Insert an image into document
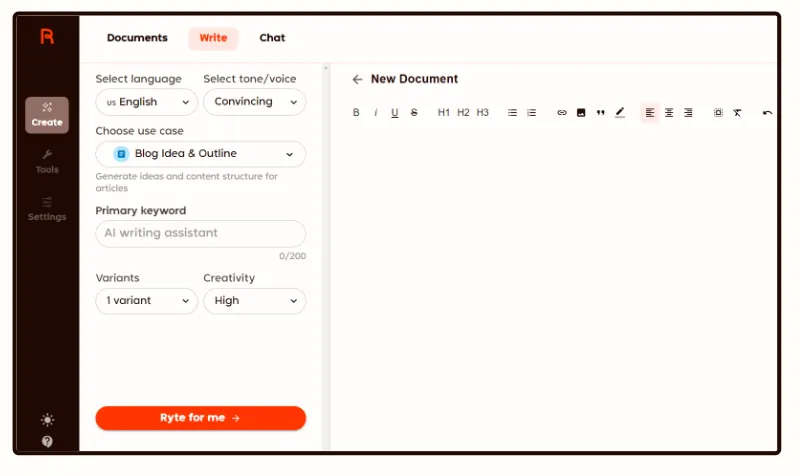 [x=581, y=113]
